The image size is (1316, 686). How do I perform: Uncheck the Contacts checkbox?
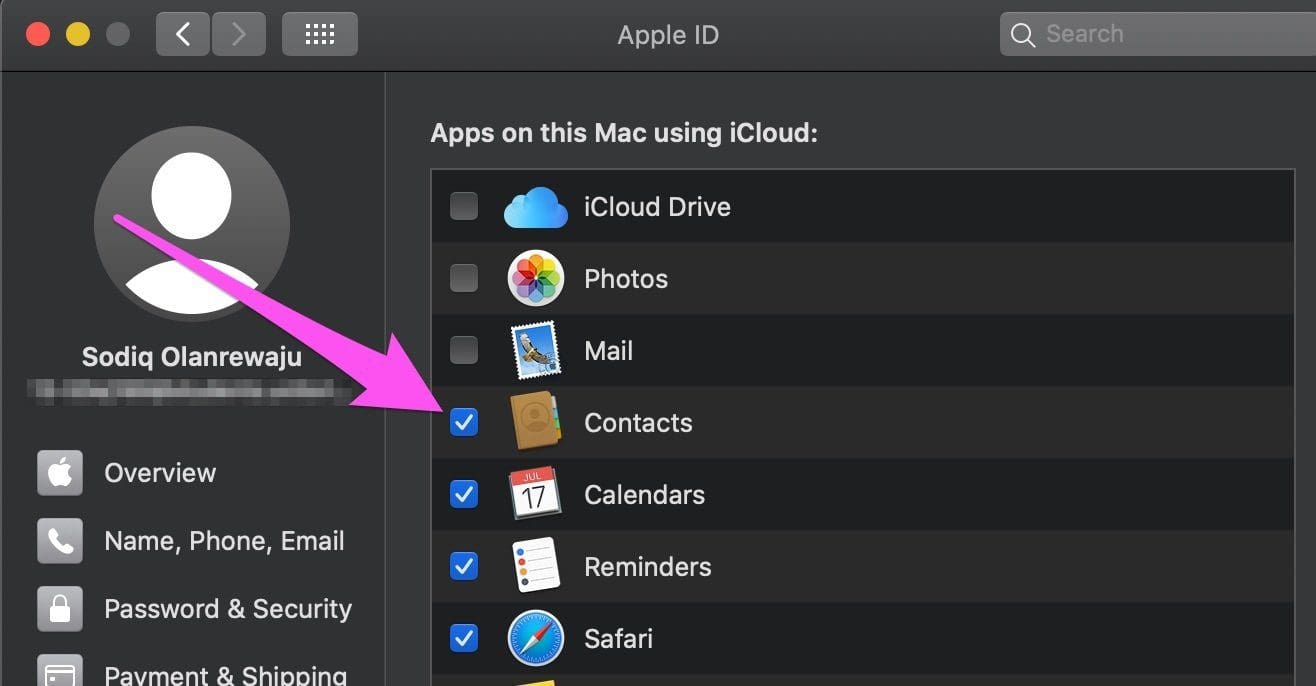pos(464,422)
